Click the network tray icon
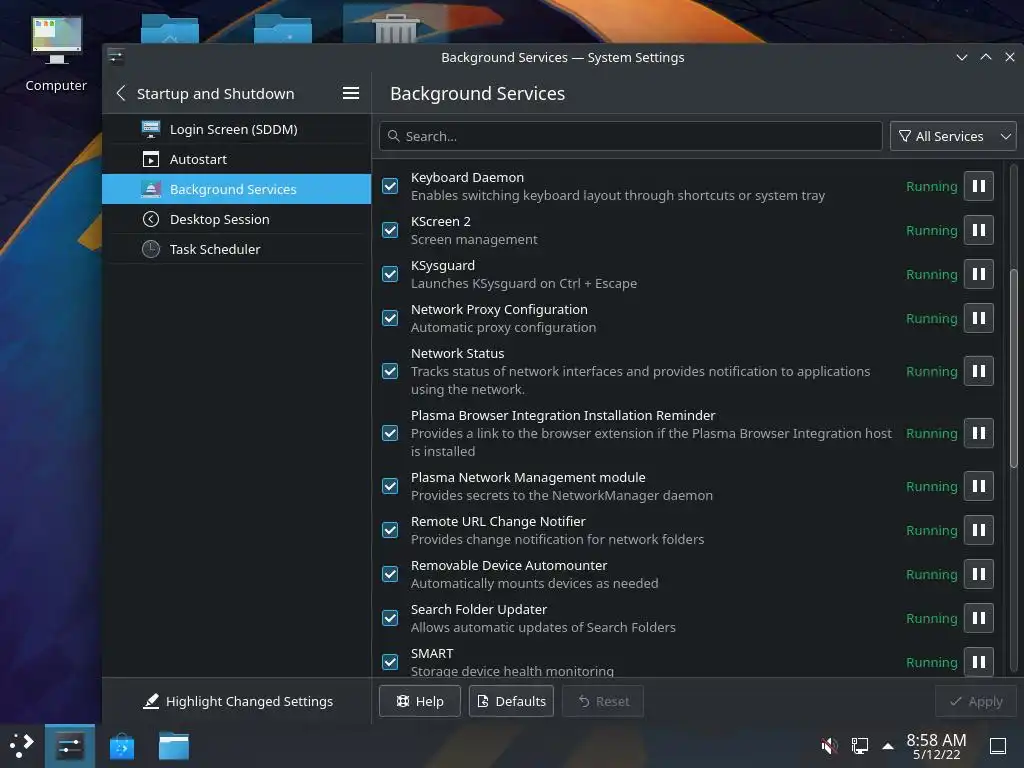Image resolution: width=1024 pixels, height=768 pixels. (x=859, y=745)
